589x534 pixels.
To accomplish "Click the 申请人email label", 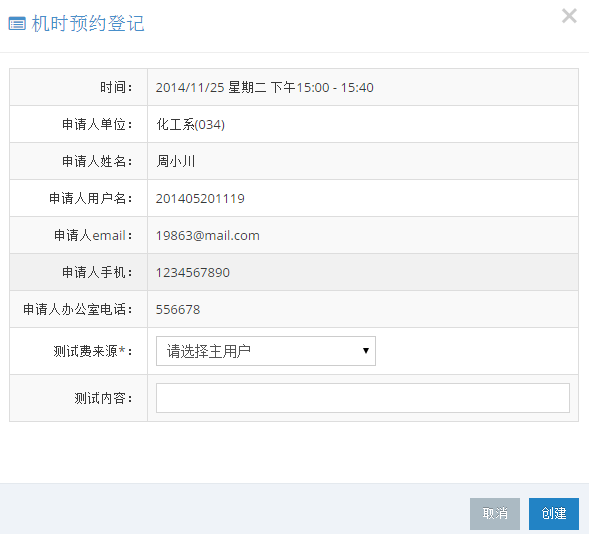I will point(93,235).
